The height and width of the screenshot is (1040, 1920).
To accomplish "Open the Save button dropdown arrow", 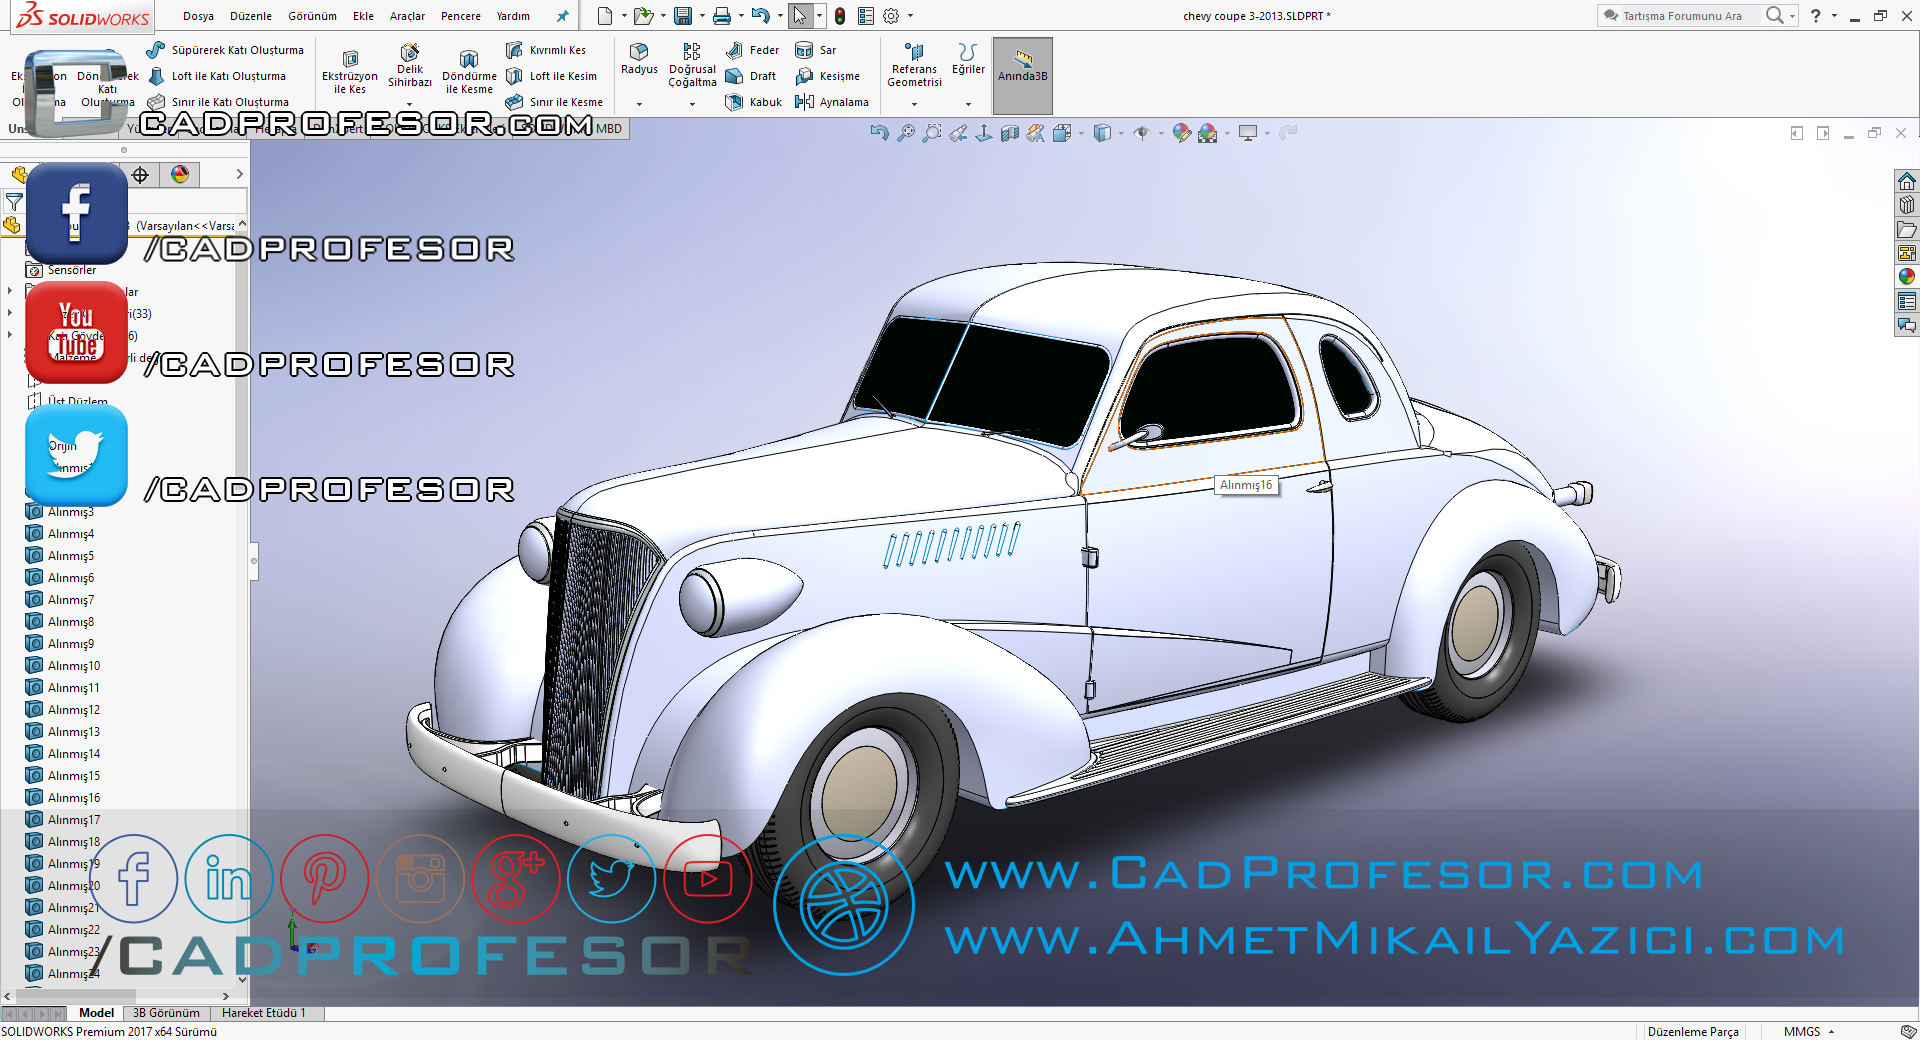I will pyautogui.click(x=702, y=16).
